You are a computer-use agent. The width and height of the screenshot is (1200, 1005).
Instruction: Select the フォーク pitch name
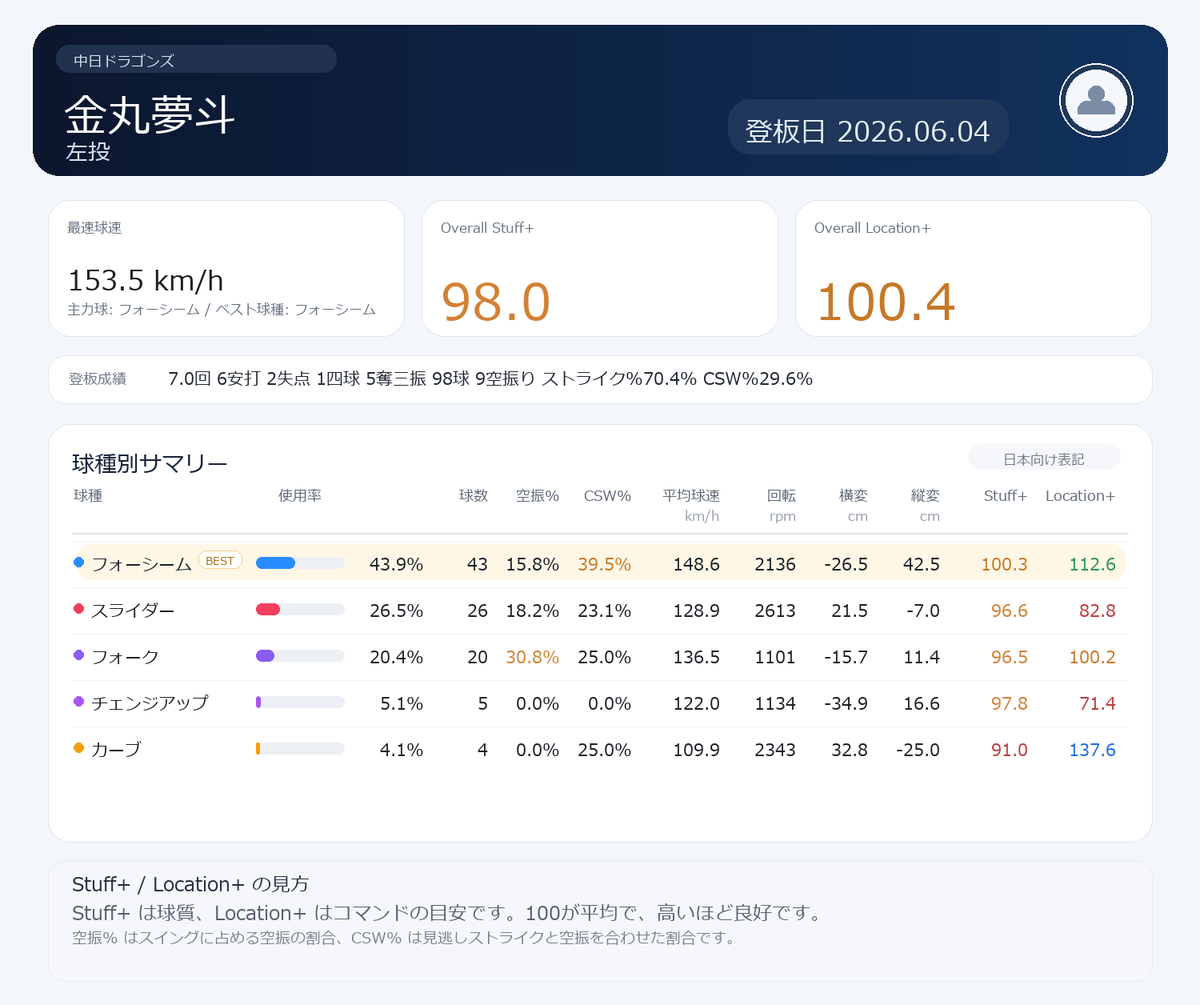(125, 657)
